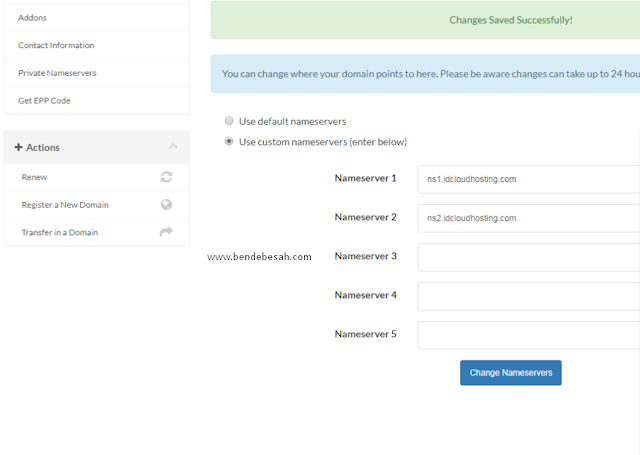The height and width of the screenshot is (455, 640).
Task: Click the arrow icon beside Transfer in a Domain
Action: [166, 232]
